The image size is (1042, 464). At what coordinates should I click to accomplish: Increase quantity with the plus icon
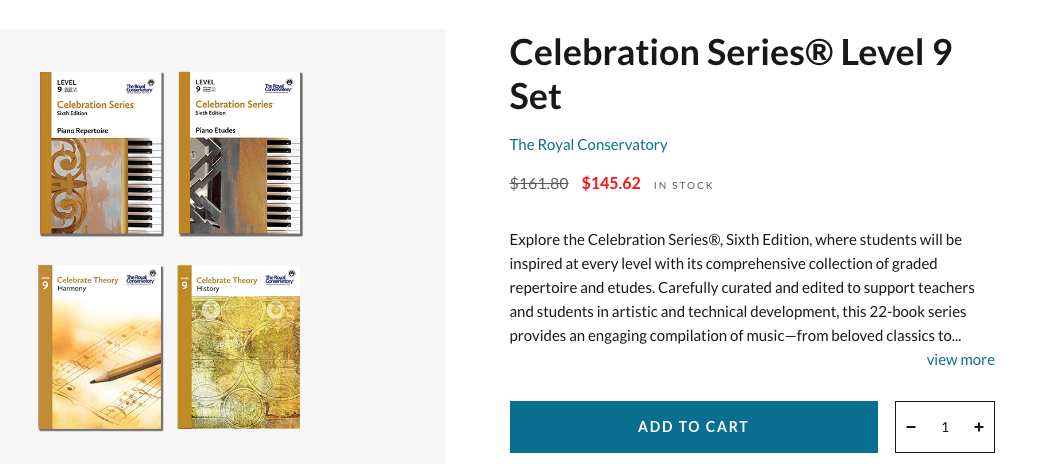coord(978,427)
